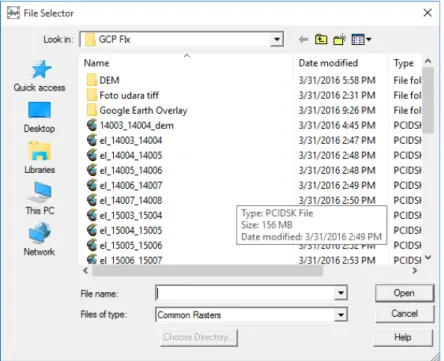Click the el_14007_14008 file icon
Image resolution: width=444 pixels, height=361 pixels.
pyautogui.click(x=92, y=200)
